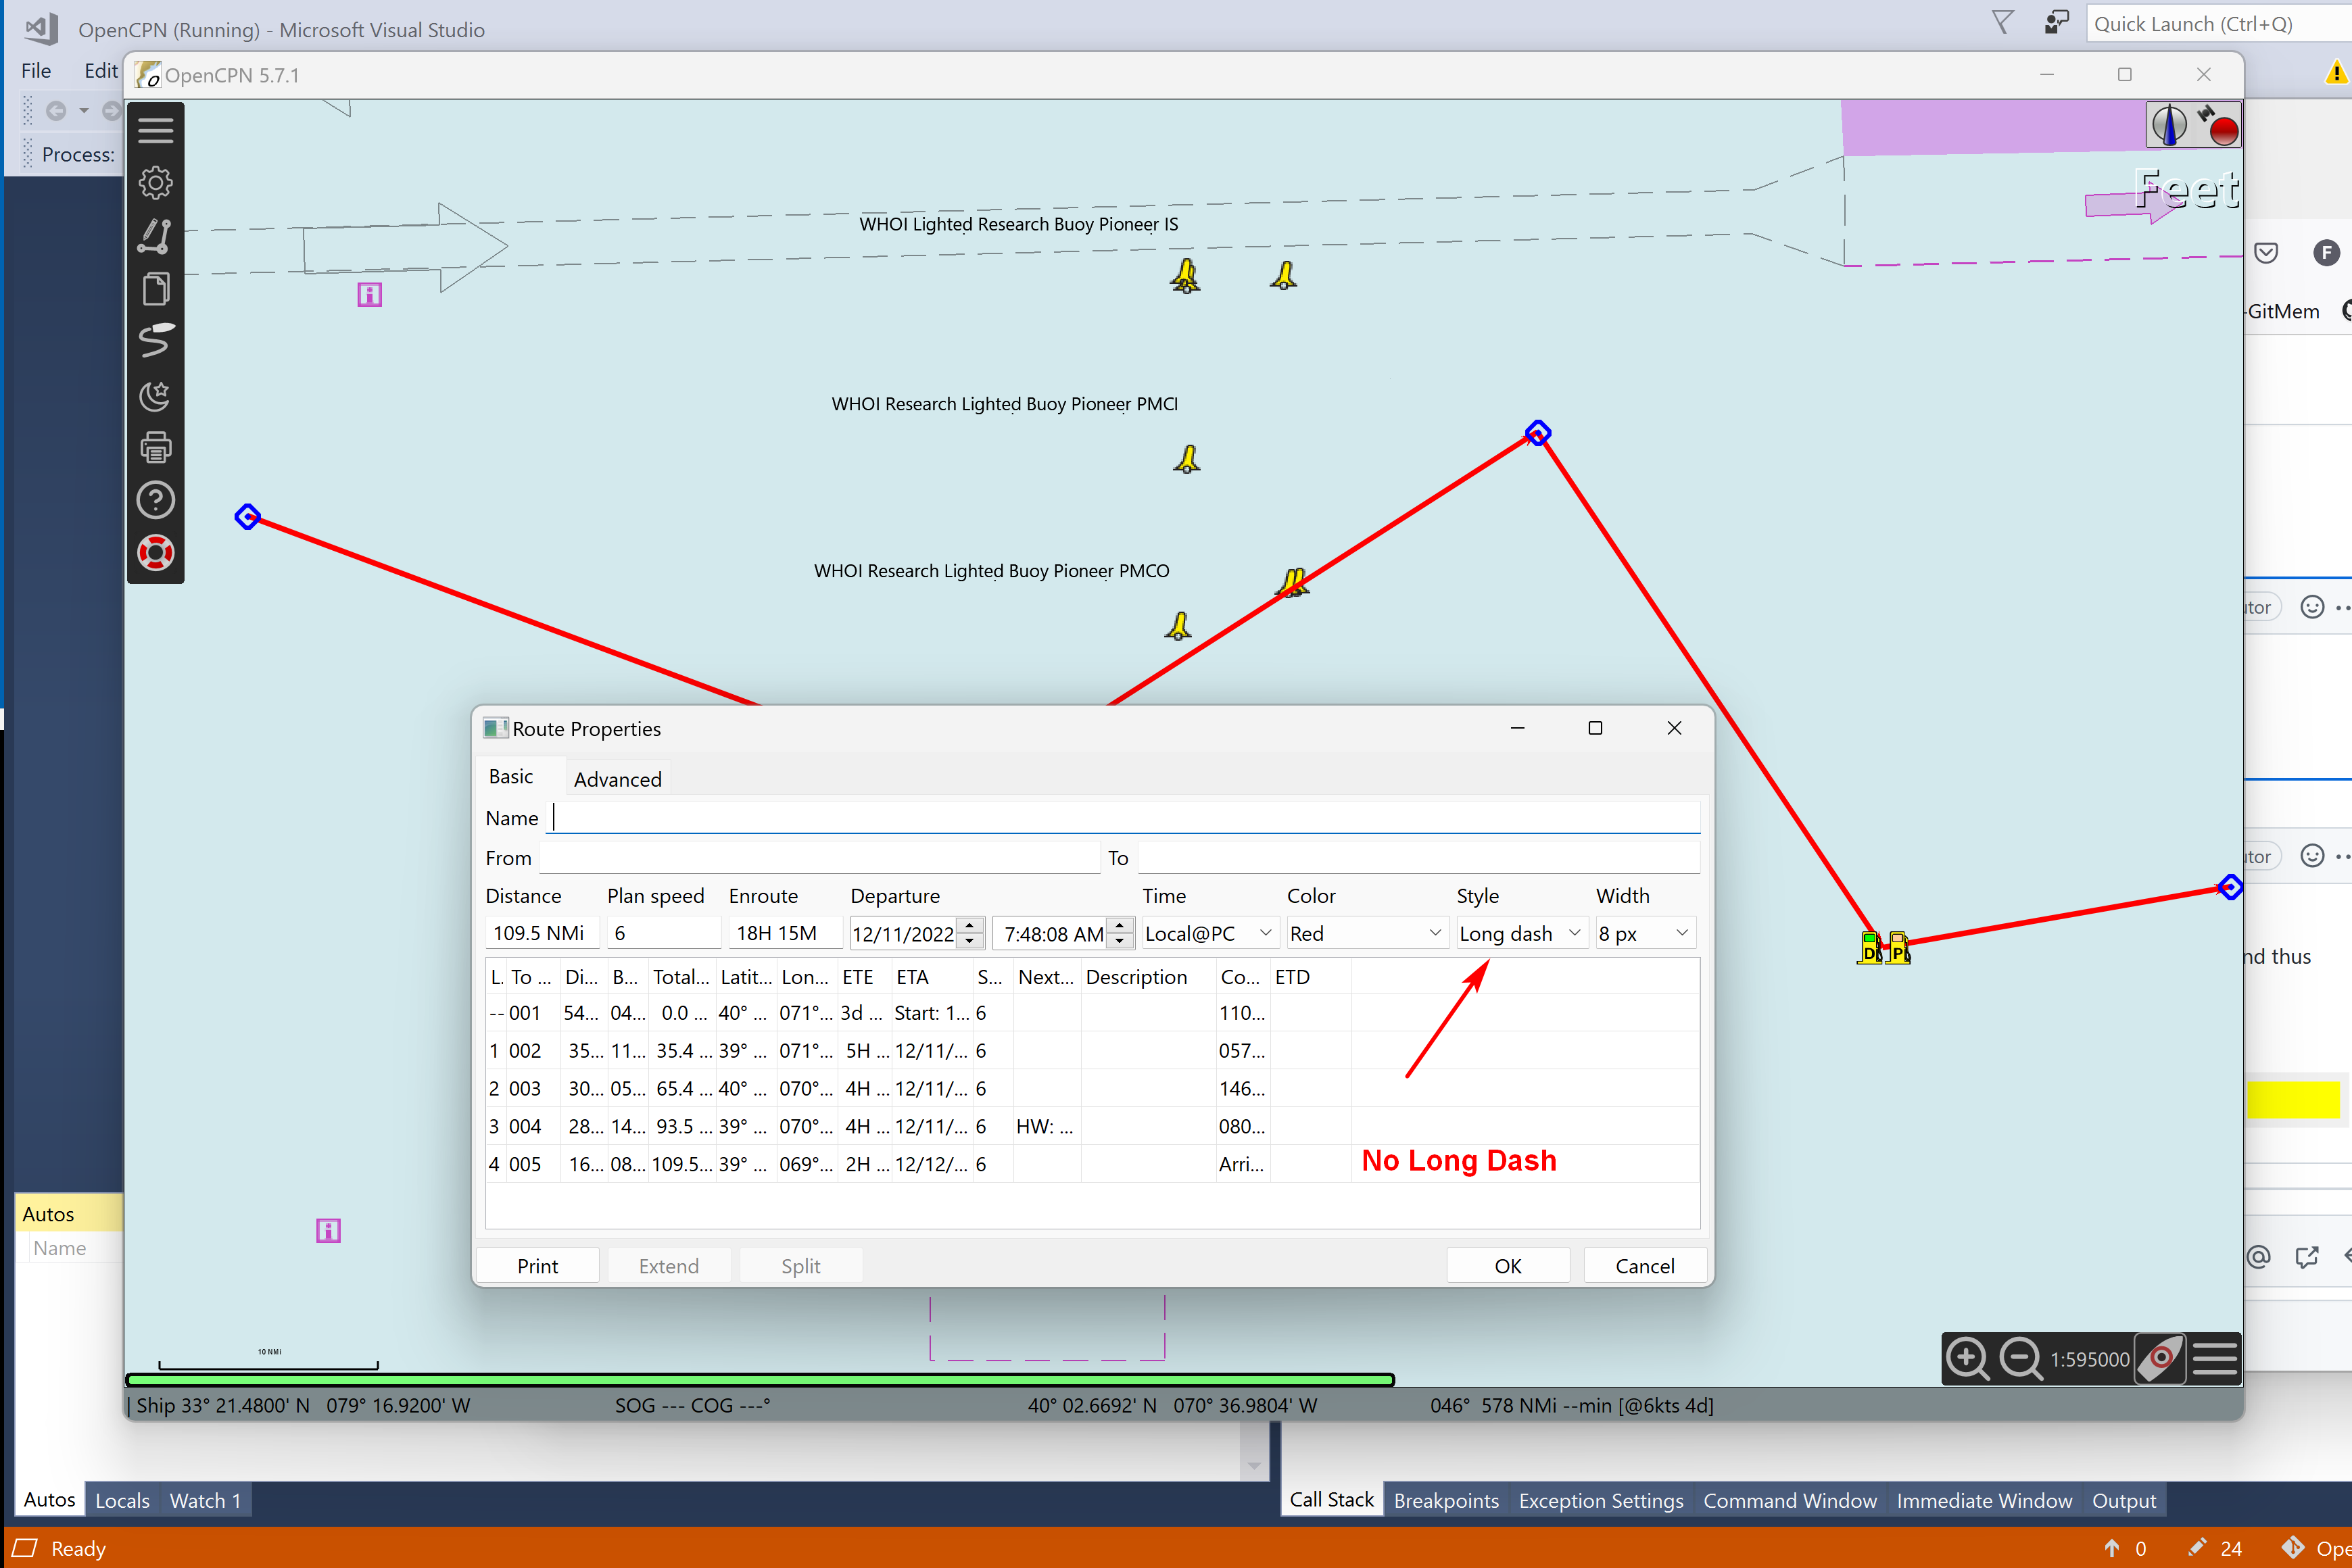Click OK in Route Properties
The image size is (2352, 1568).
[x=1507, y=1266]
